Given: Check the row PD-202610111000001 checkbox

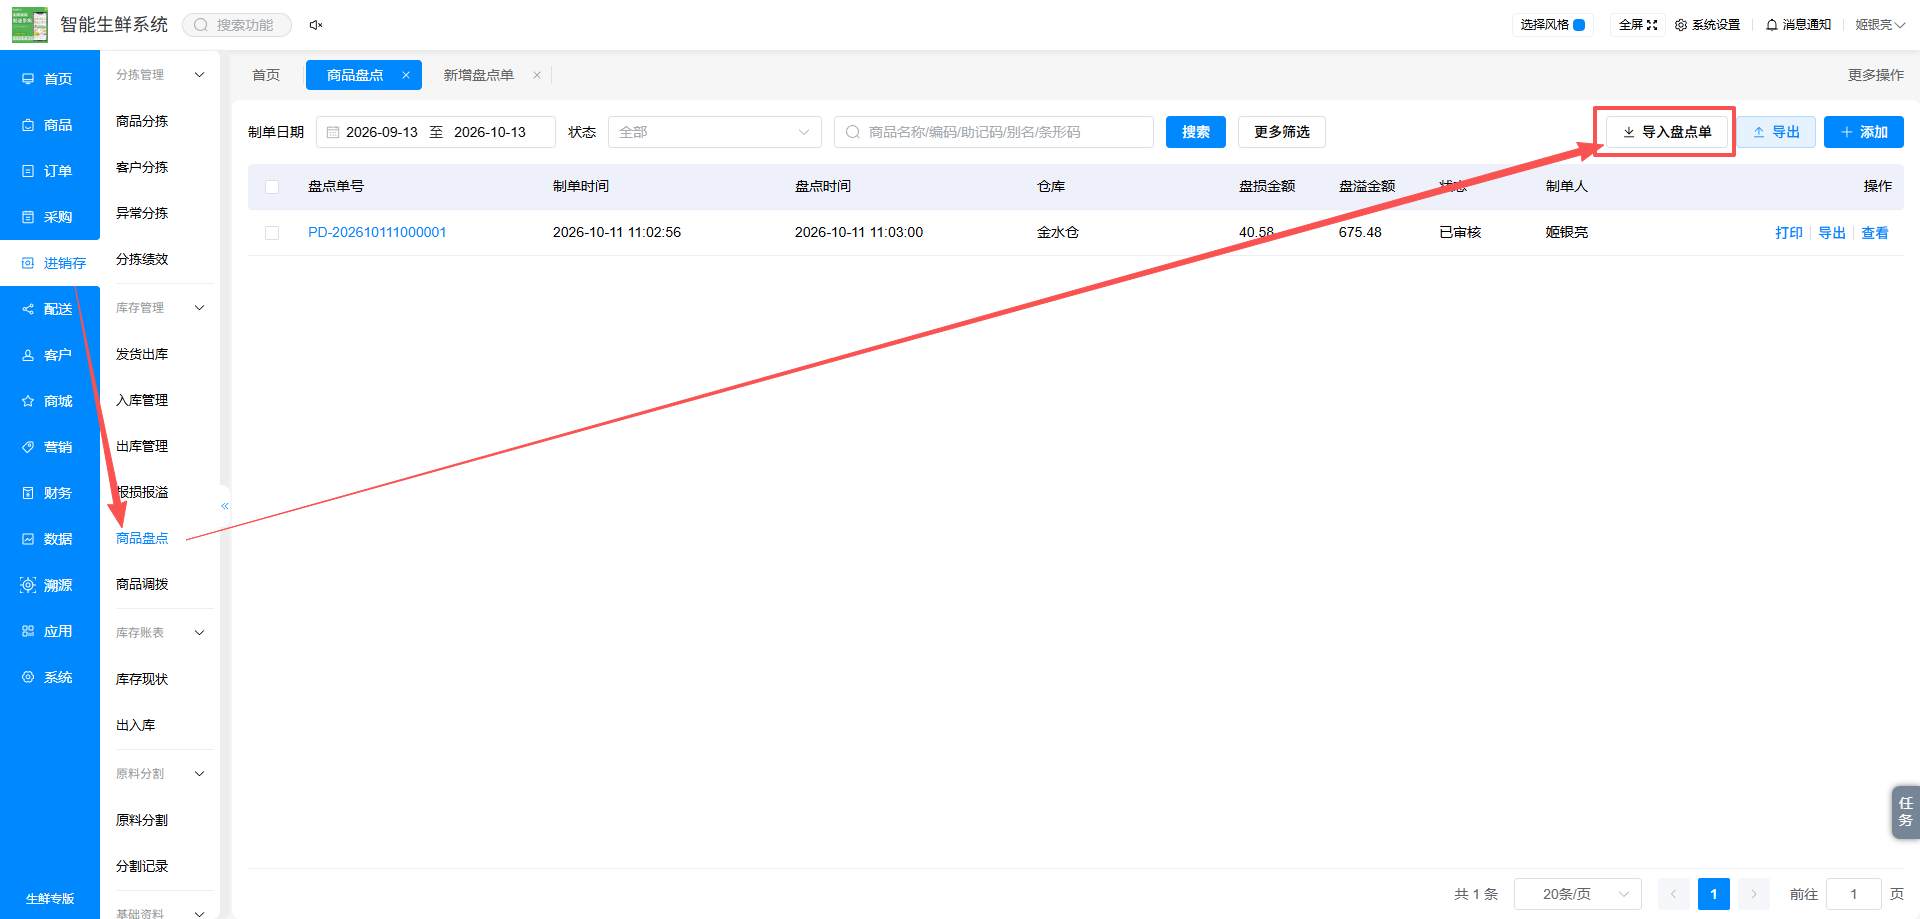Looking at the screenshot, I should (272, 233).
